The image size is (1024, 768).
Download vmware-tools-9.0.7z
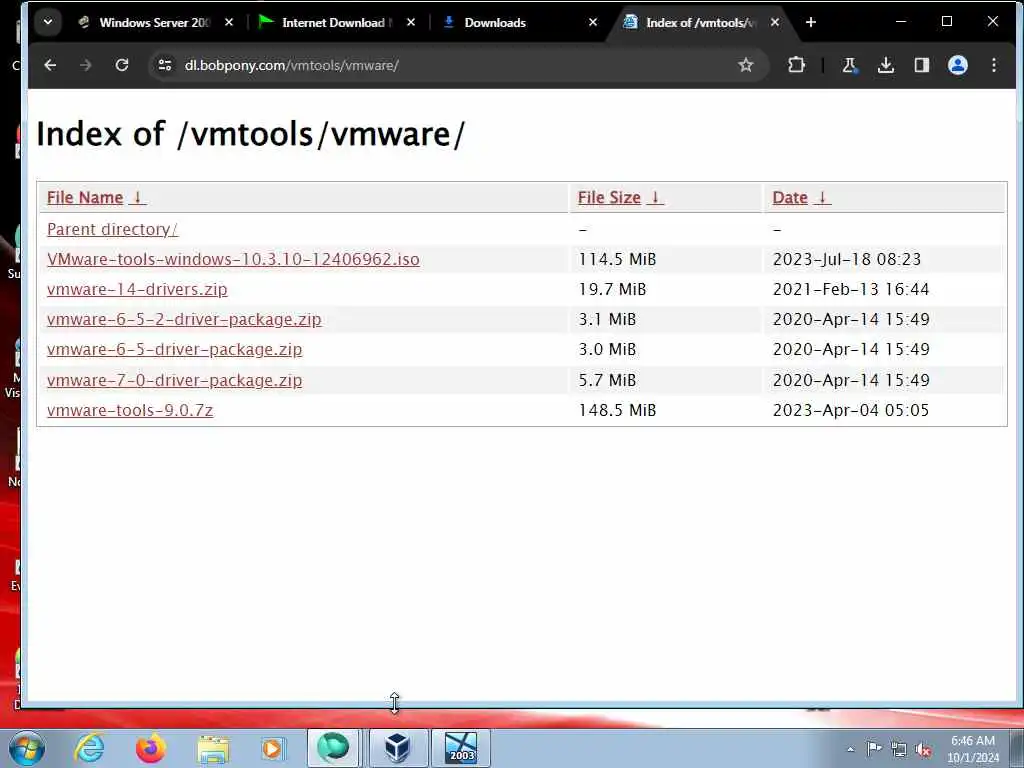tap(130, 410)
